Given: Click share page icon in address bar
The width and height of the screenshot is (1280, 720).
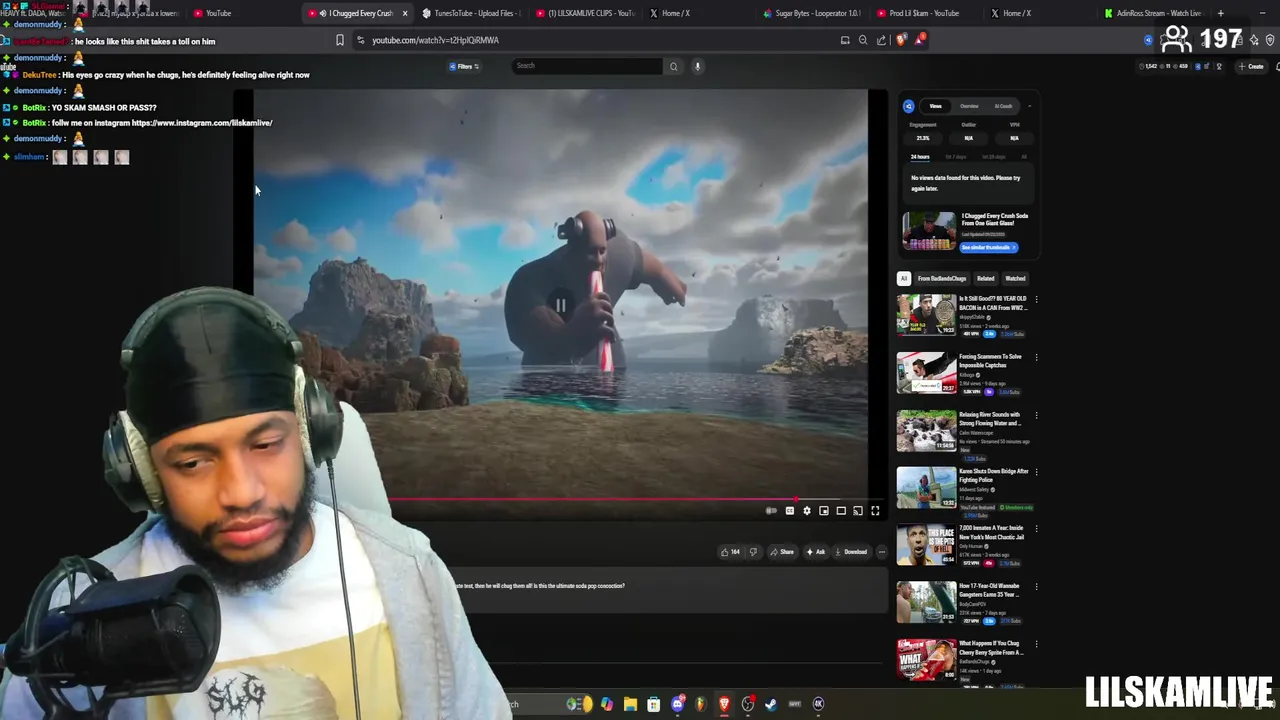Looking at the screenshot, I should [x=881, y=40].
